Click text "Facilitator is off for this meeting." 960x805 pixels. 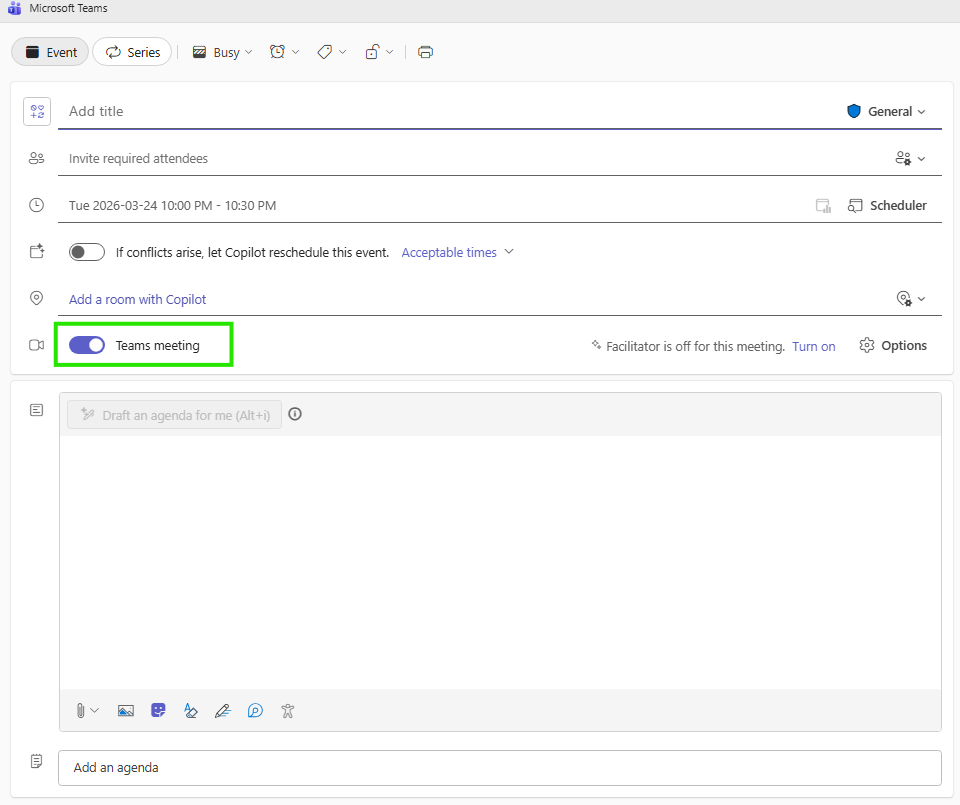click(x=696, y=346)
